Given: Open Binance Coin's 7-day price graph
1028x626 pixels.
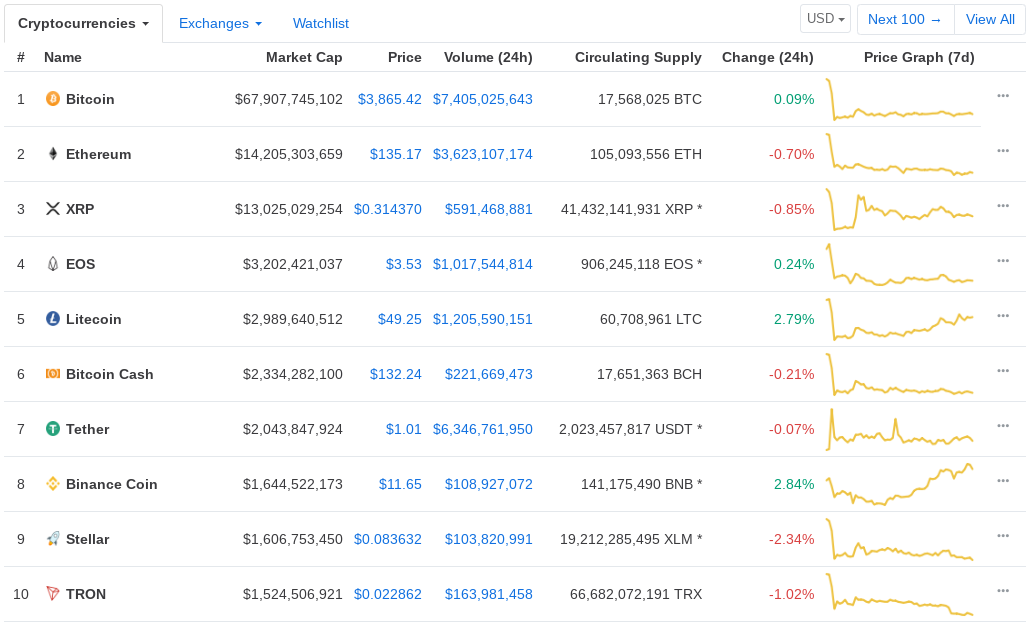Looking at the screenshot, I should pyautogui.click(x=900, y=484).
